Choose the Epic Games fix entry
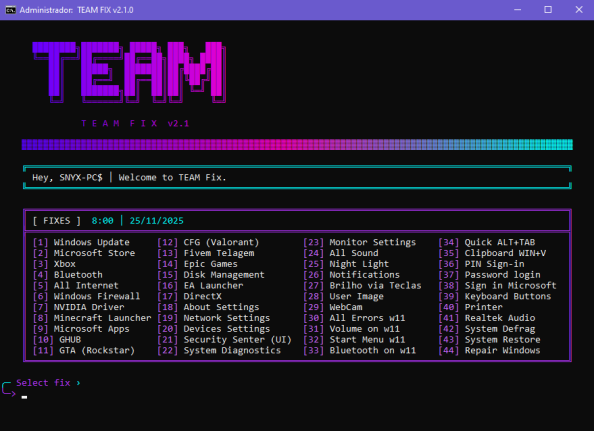Viewport: 594px width, 431px height. 197,264
